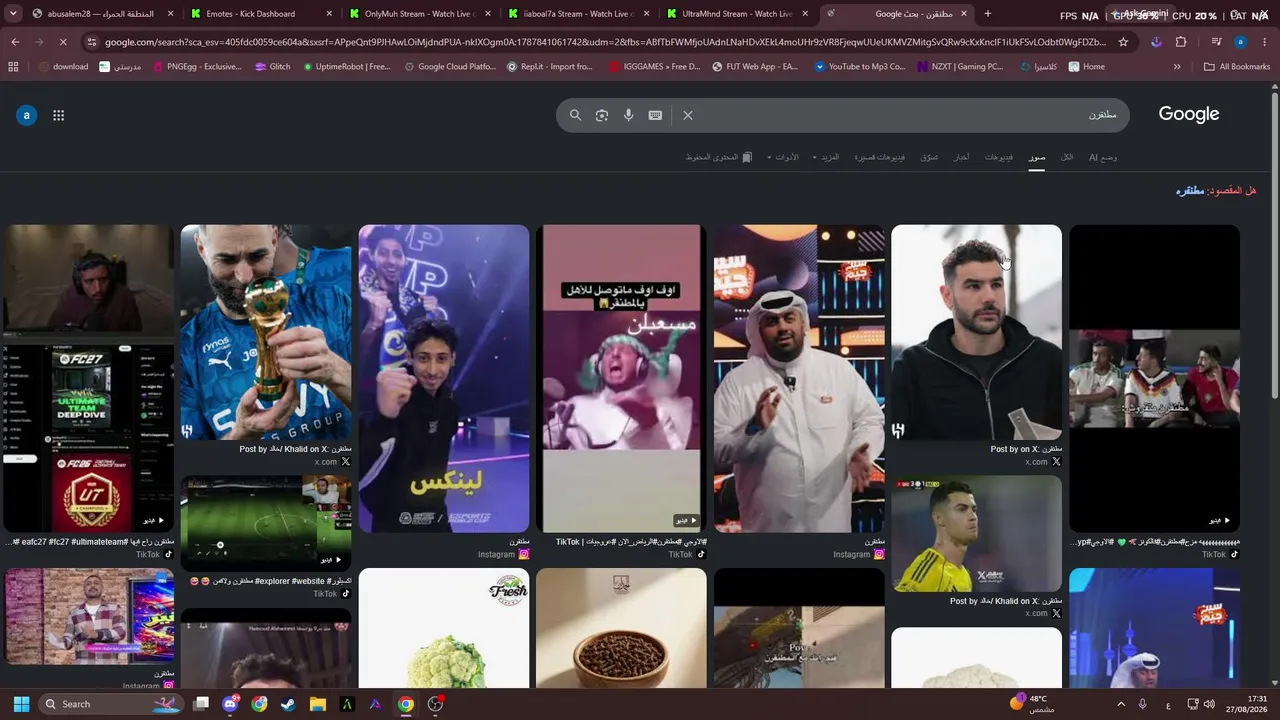1280x720 pixels.
Task: Open the Ronaldo yellow jersey image
Action: click(x=976, y=533)
